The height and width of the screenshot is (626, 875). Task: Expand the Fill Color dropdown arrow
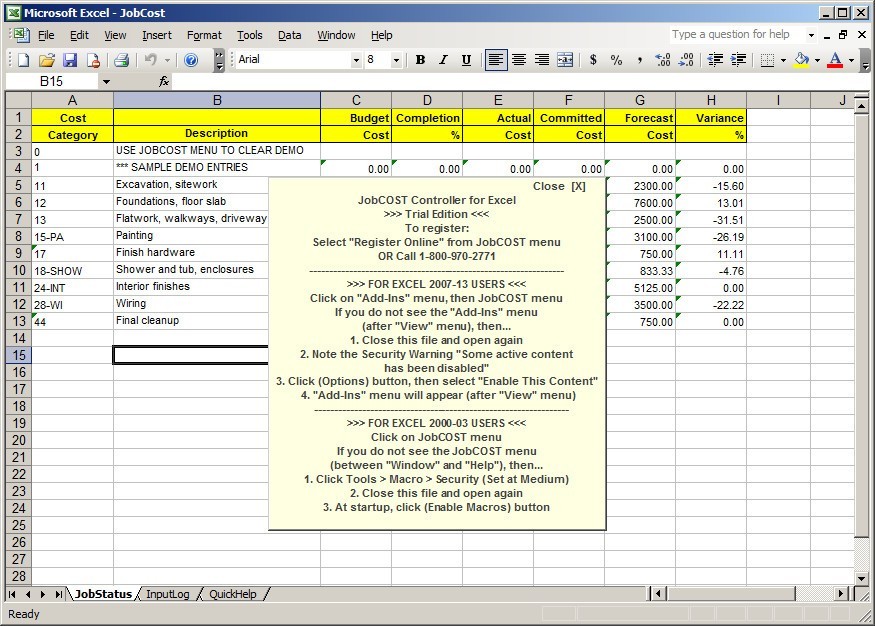[x=817, y=60]
